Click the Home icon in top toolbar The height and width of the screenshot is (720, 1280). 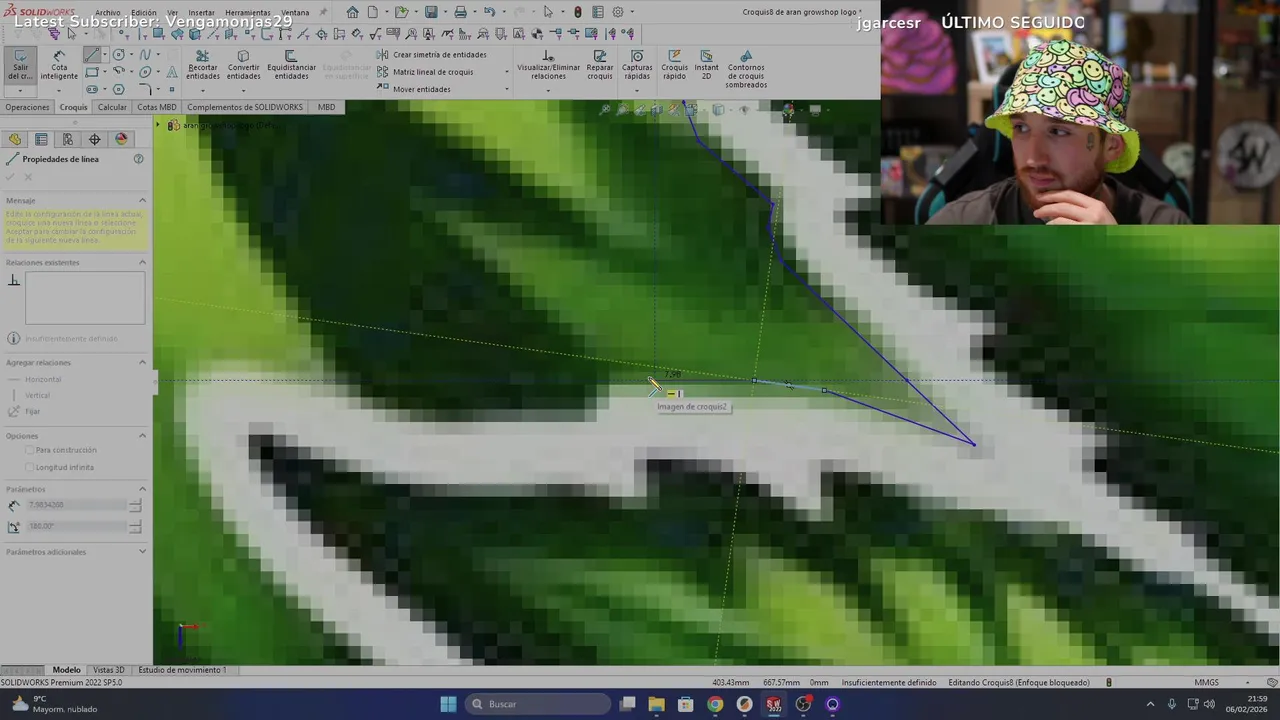coord(352,12)
